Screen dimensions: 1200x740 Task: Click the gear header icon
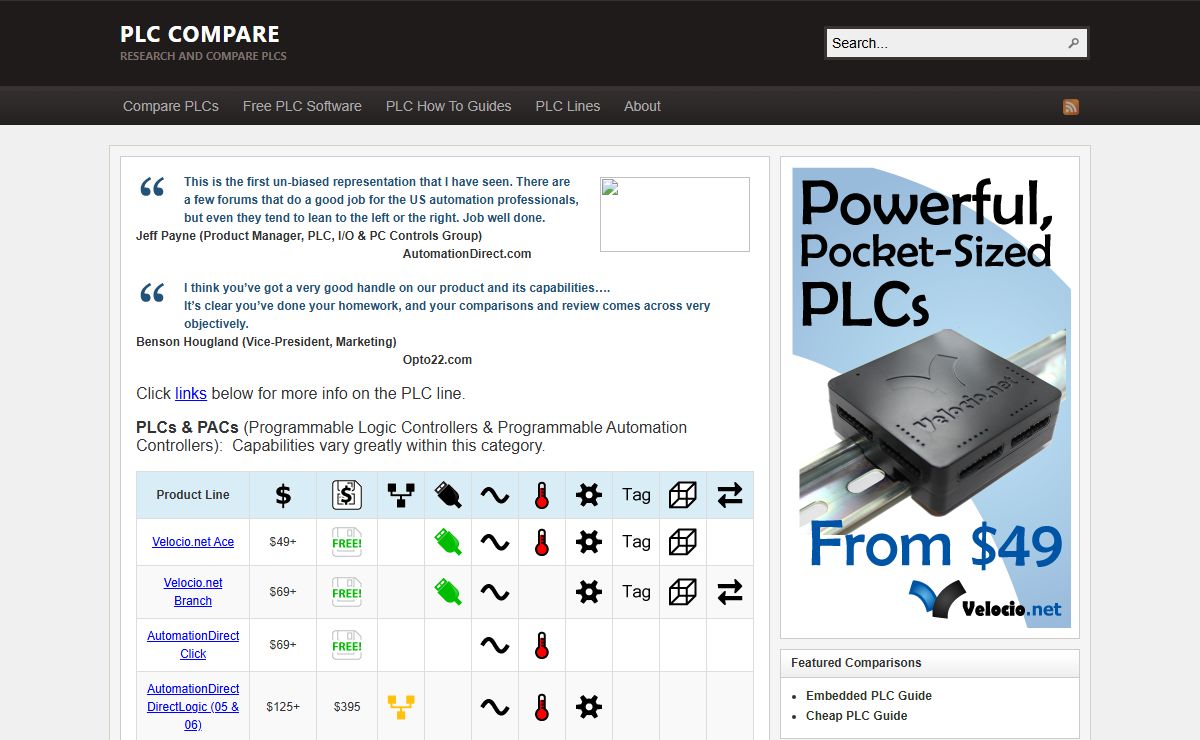coord(589,495)
